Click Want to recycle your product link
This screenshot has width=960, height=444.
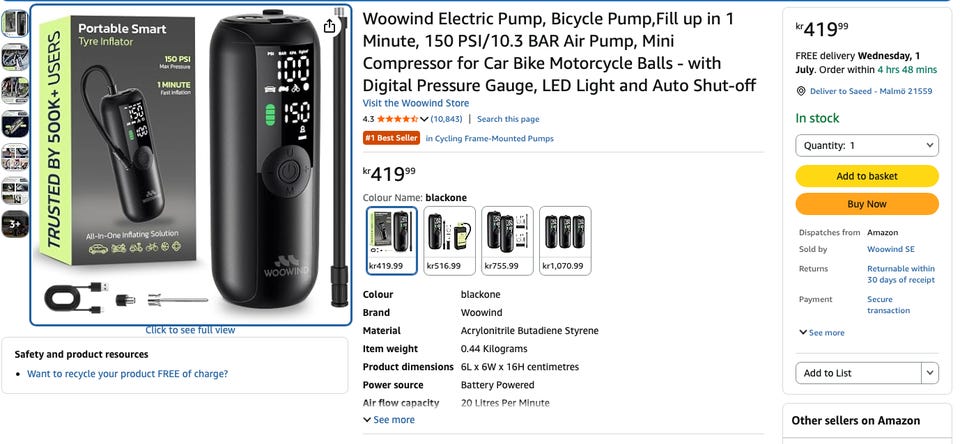click(127, 374)
